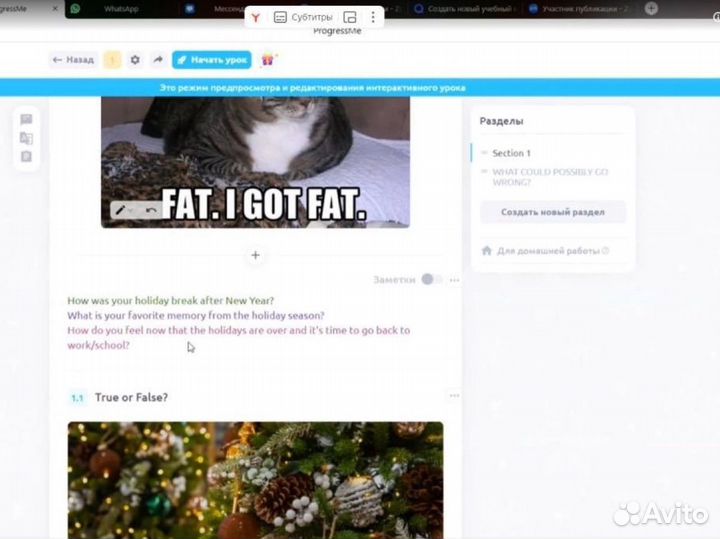Click the share arrow icon in toolbar
This screenshot has width=720, height=539.
[157, 60]
